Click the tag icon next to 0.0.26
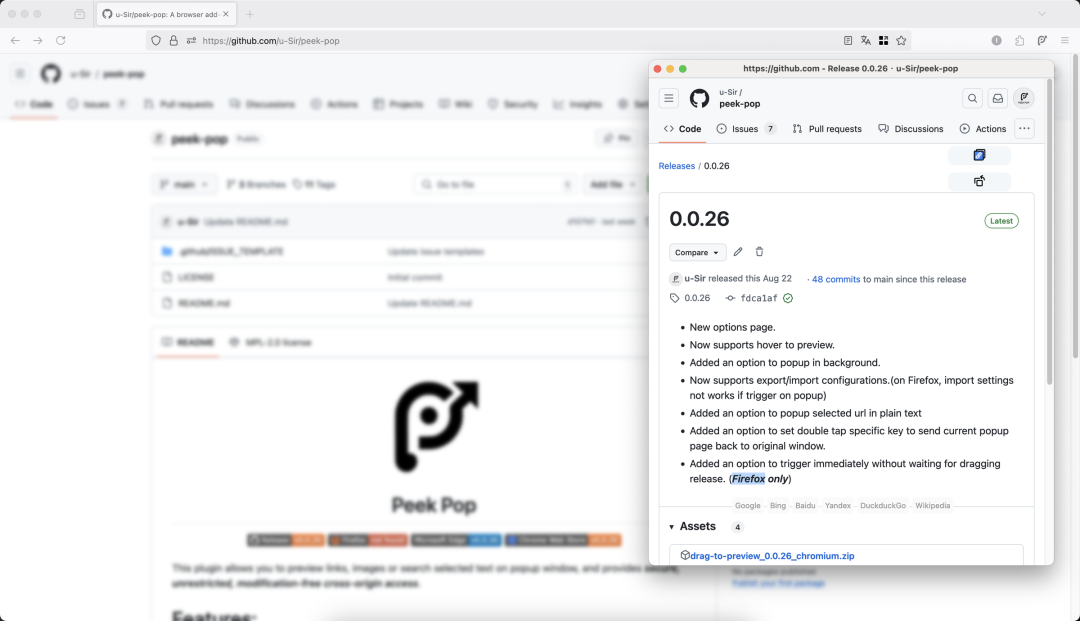This screenshot has width=1080, height=621. click(674, 298)
